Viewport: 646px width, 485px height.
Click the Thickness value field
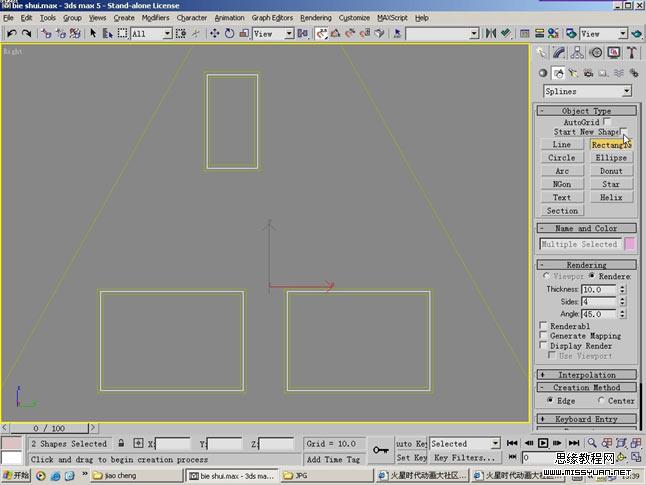(x=598, y=289)
